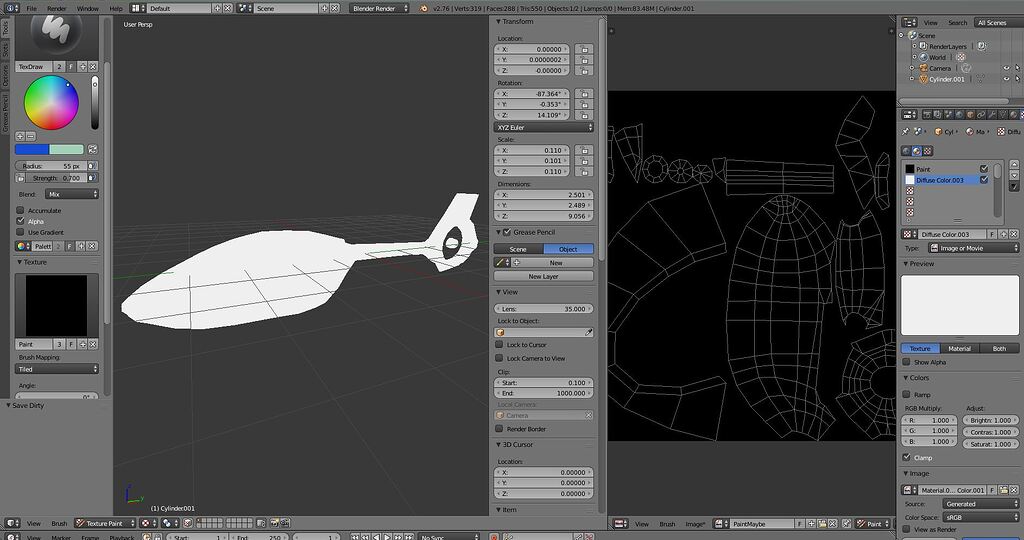Click the Lock to Object eyedropper icon
The image size is (1024, 540).
point(588,332)
